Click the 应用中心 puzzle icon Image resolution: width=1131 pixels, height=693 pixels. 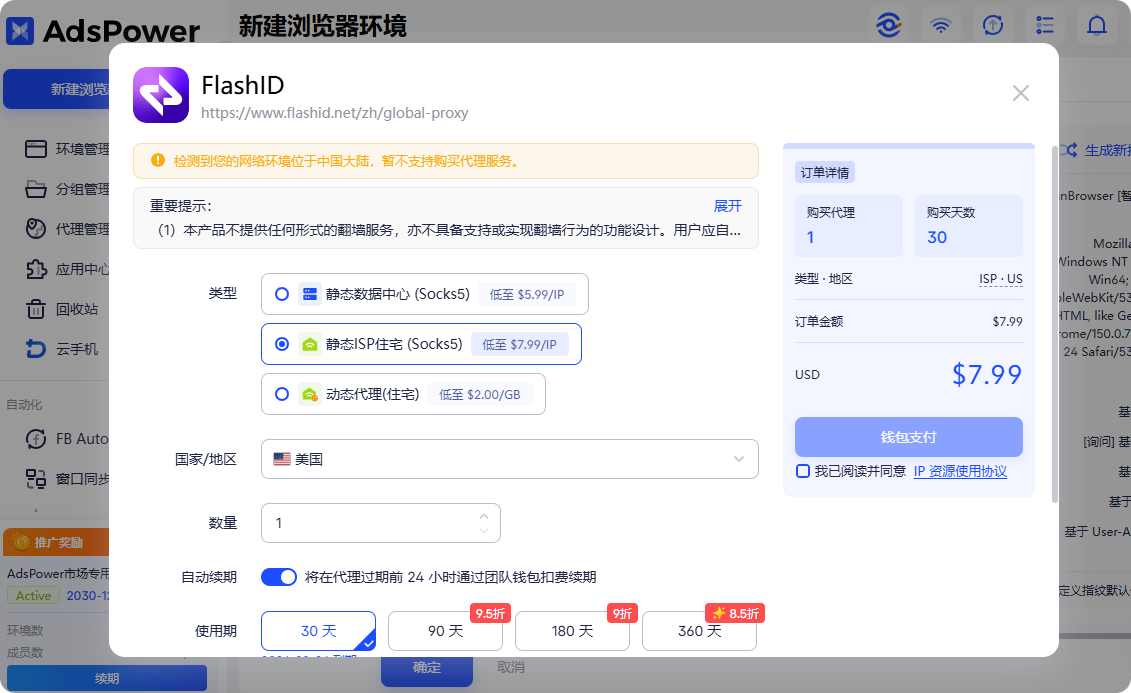coord(35,269)
